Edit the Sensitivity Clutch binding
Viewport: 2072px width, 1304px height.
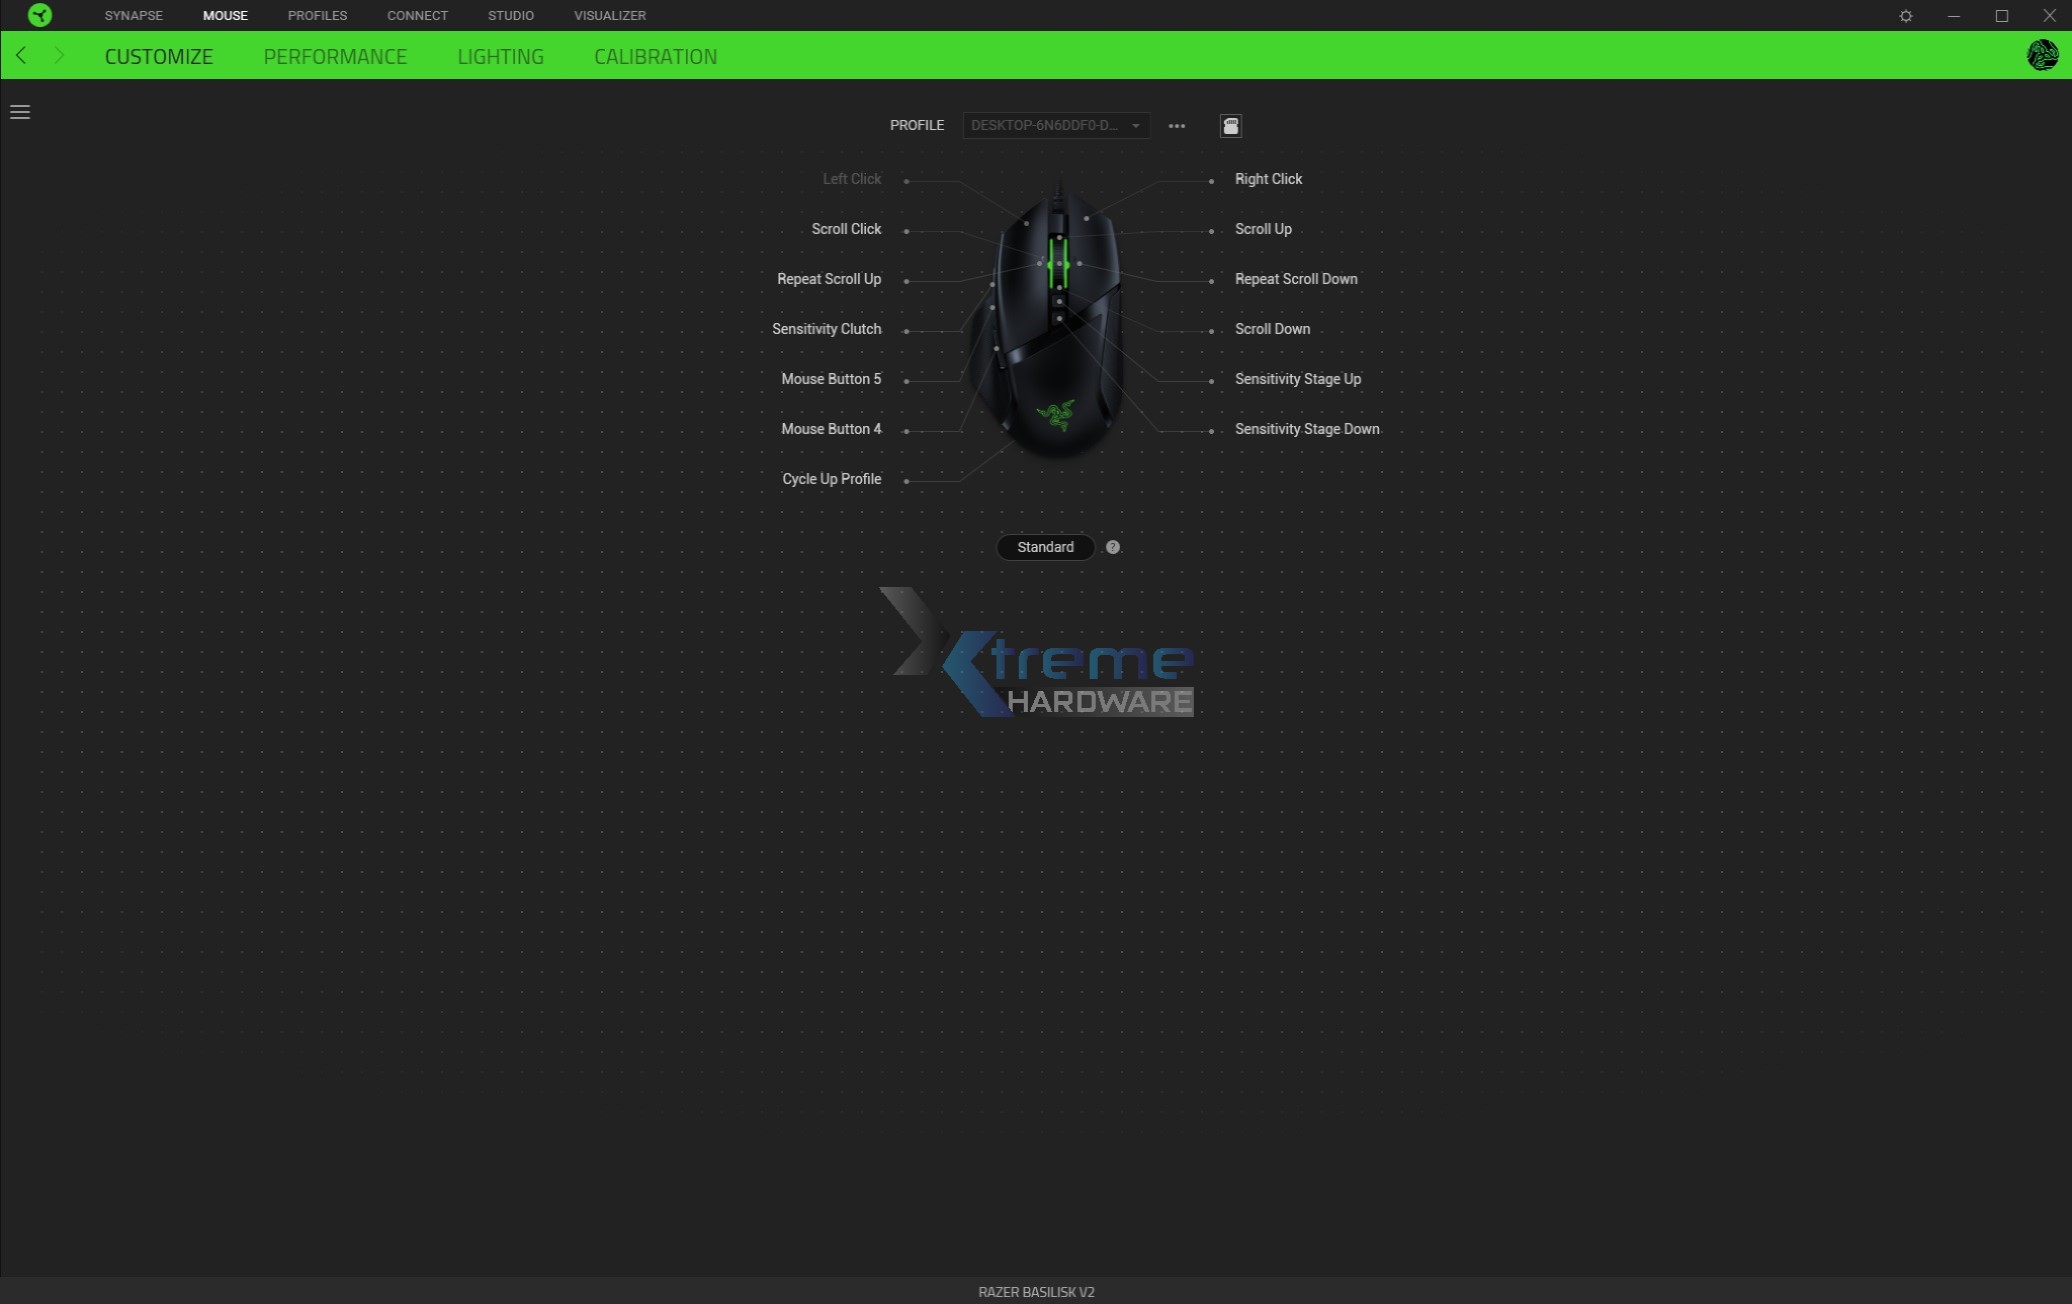click(x=826, y=329)
